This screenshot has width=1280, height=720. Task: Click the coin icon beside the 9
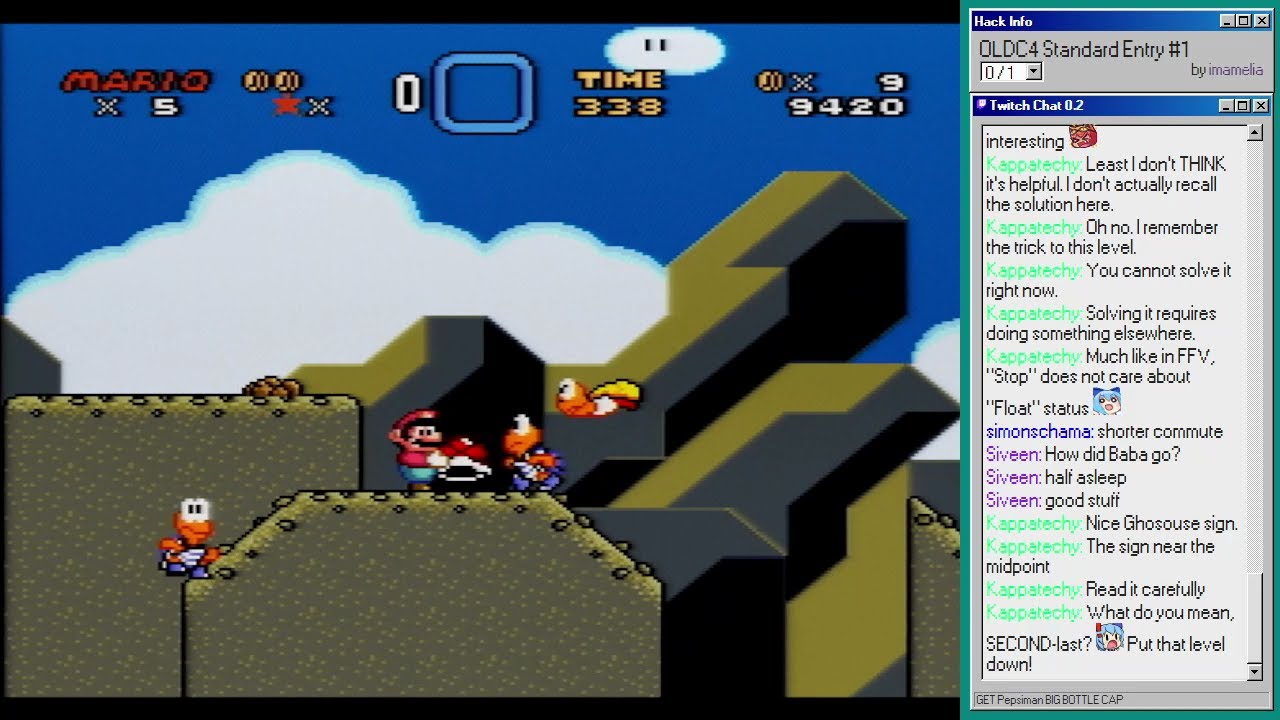(x=769, y=81)
